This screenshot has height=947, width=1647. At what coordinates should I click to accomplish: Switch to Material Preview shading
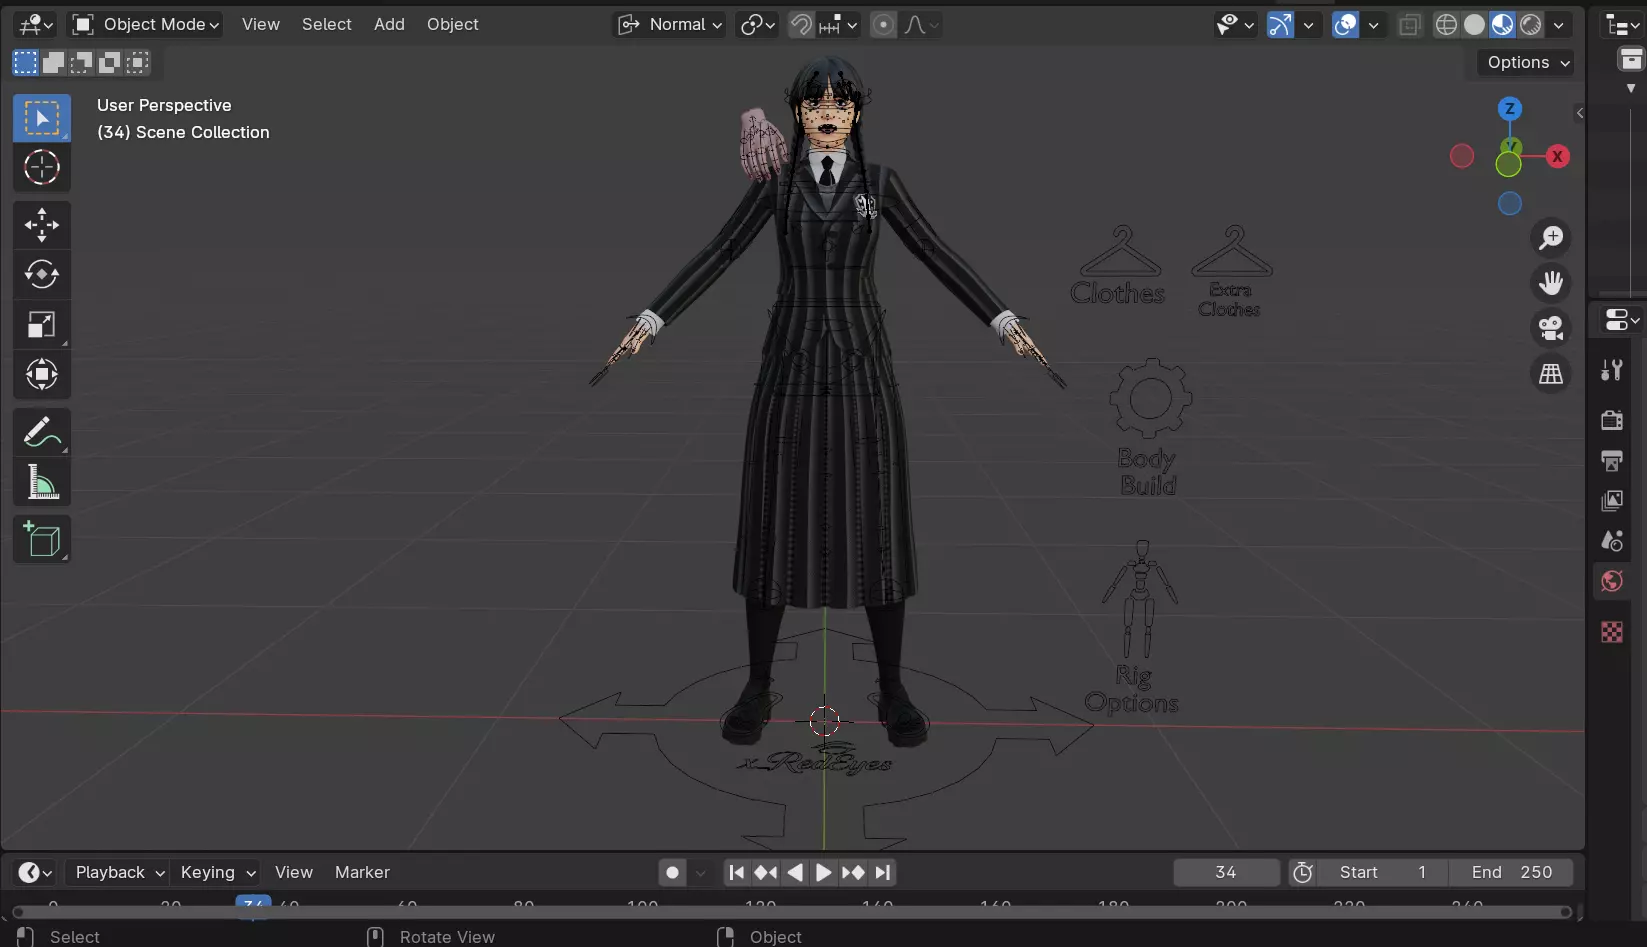[x=1502, y=24]
